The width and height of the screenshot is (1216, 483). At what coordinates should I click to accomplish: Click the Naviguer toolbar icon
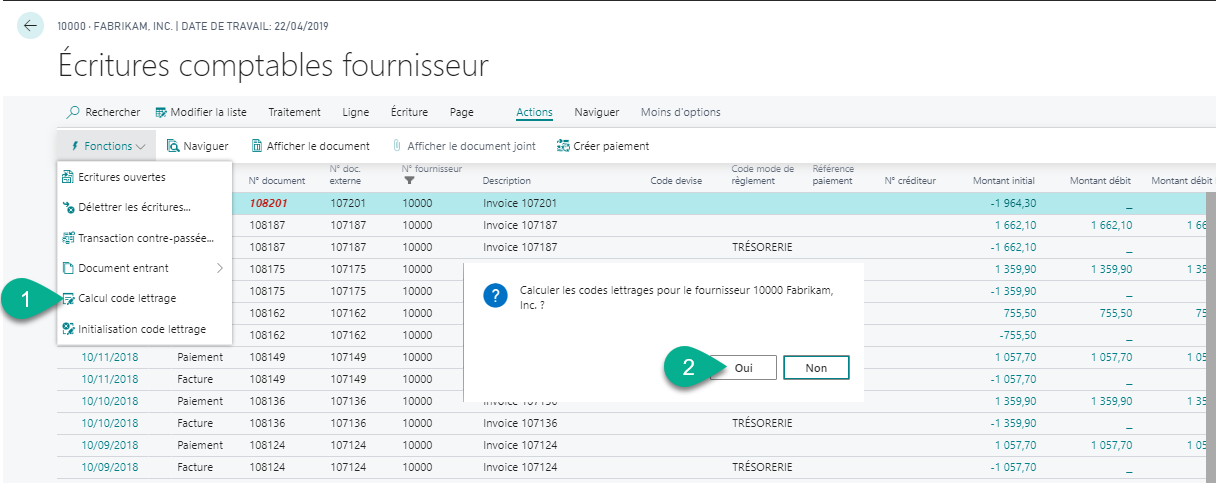pyautogui.click(x=173, y=146)
